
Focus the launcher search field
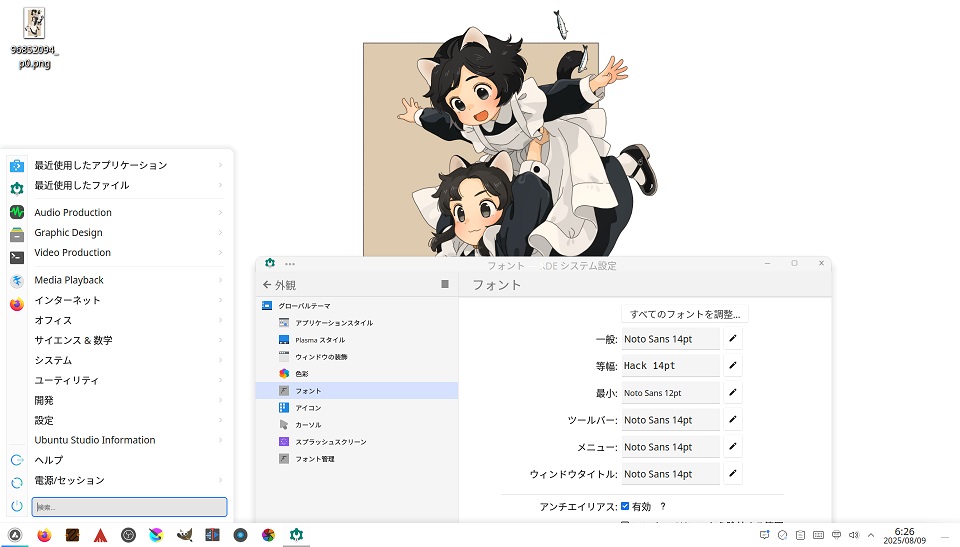click(x=129, y=507)
